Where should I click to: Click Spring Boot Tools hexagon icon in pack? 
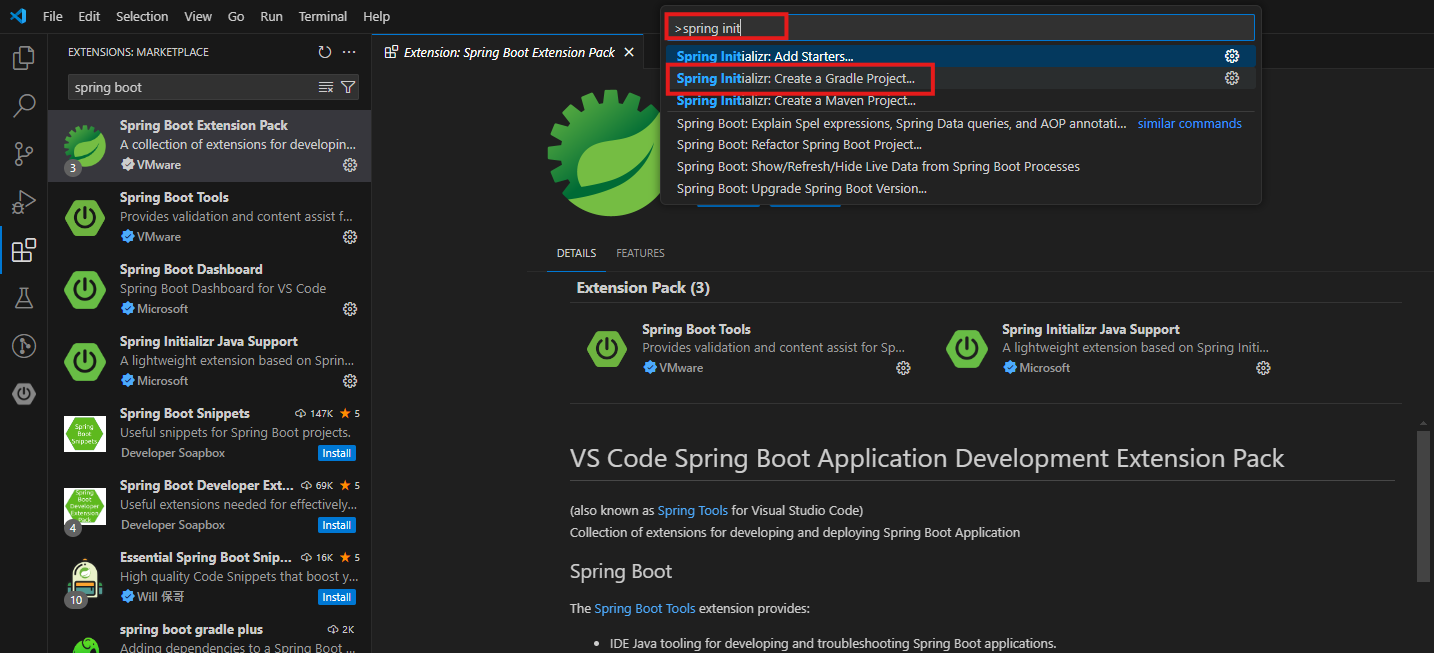(x=607, y=347)
